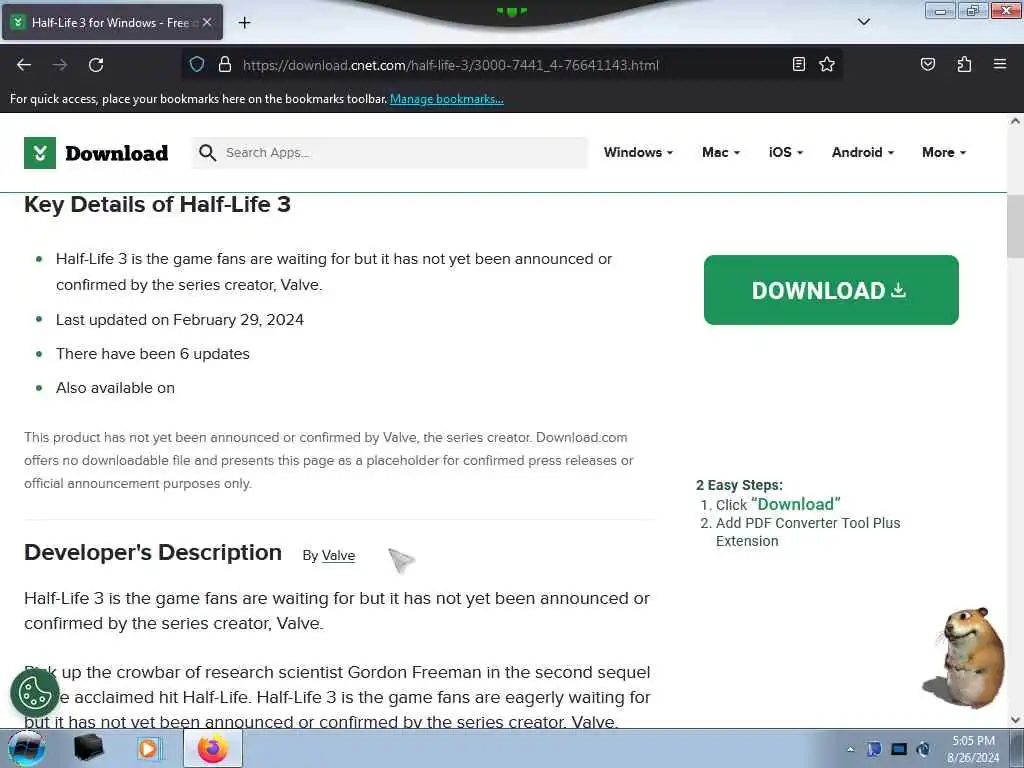The height and width of the screenshot is (768, 1024).
Task: Click the Download site title
Action: (117, 153)
